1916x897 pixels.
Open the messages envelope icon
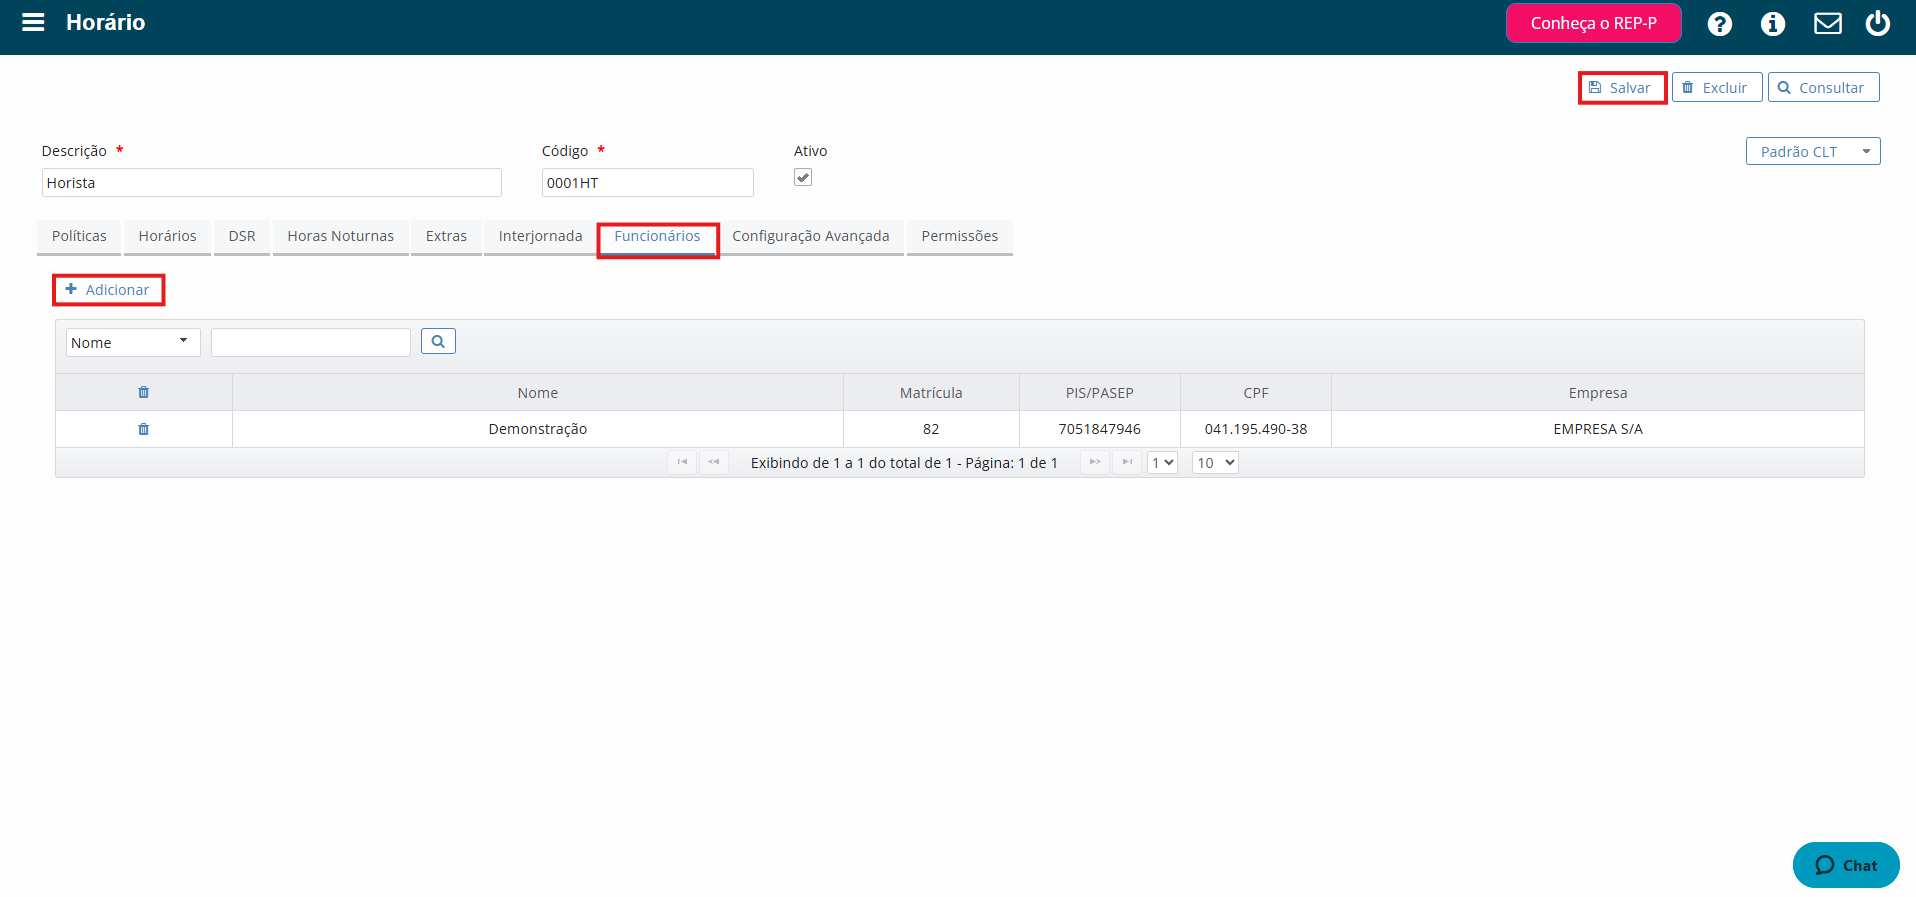click(x=1828, y=23)
